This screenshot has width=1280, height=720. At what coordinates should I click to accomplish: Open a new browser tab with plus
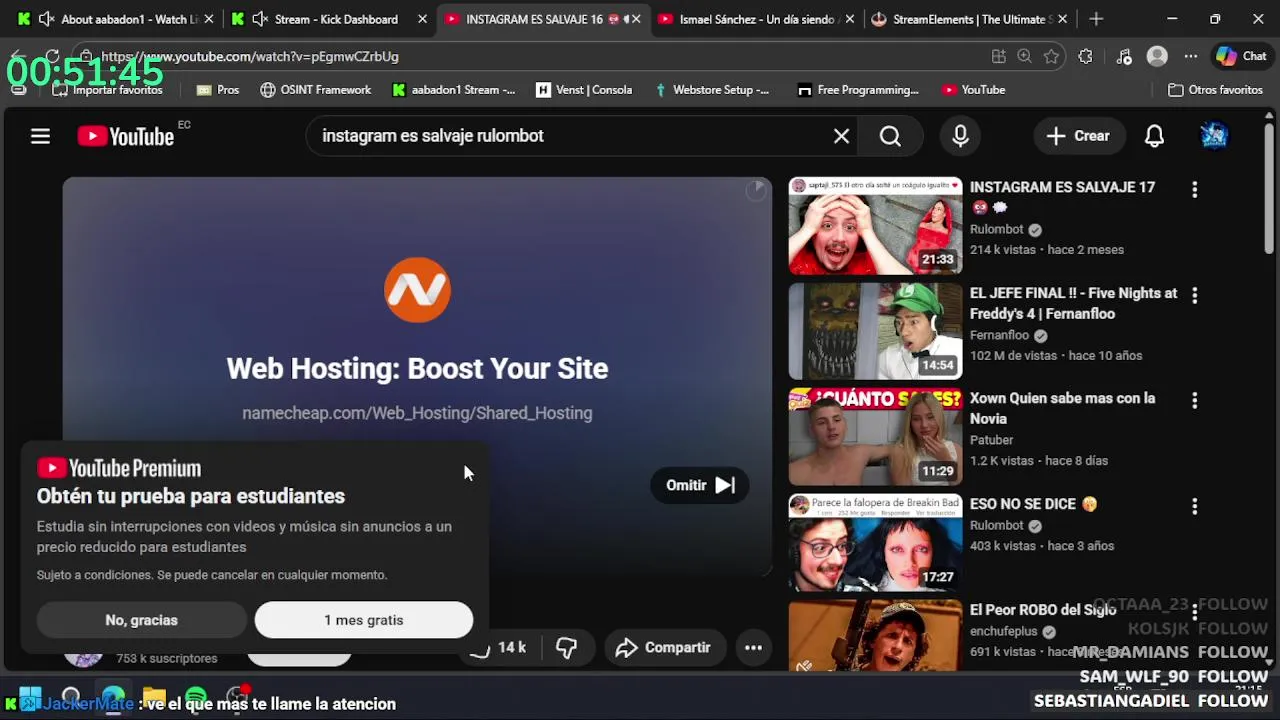pos(1096,19)
